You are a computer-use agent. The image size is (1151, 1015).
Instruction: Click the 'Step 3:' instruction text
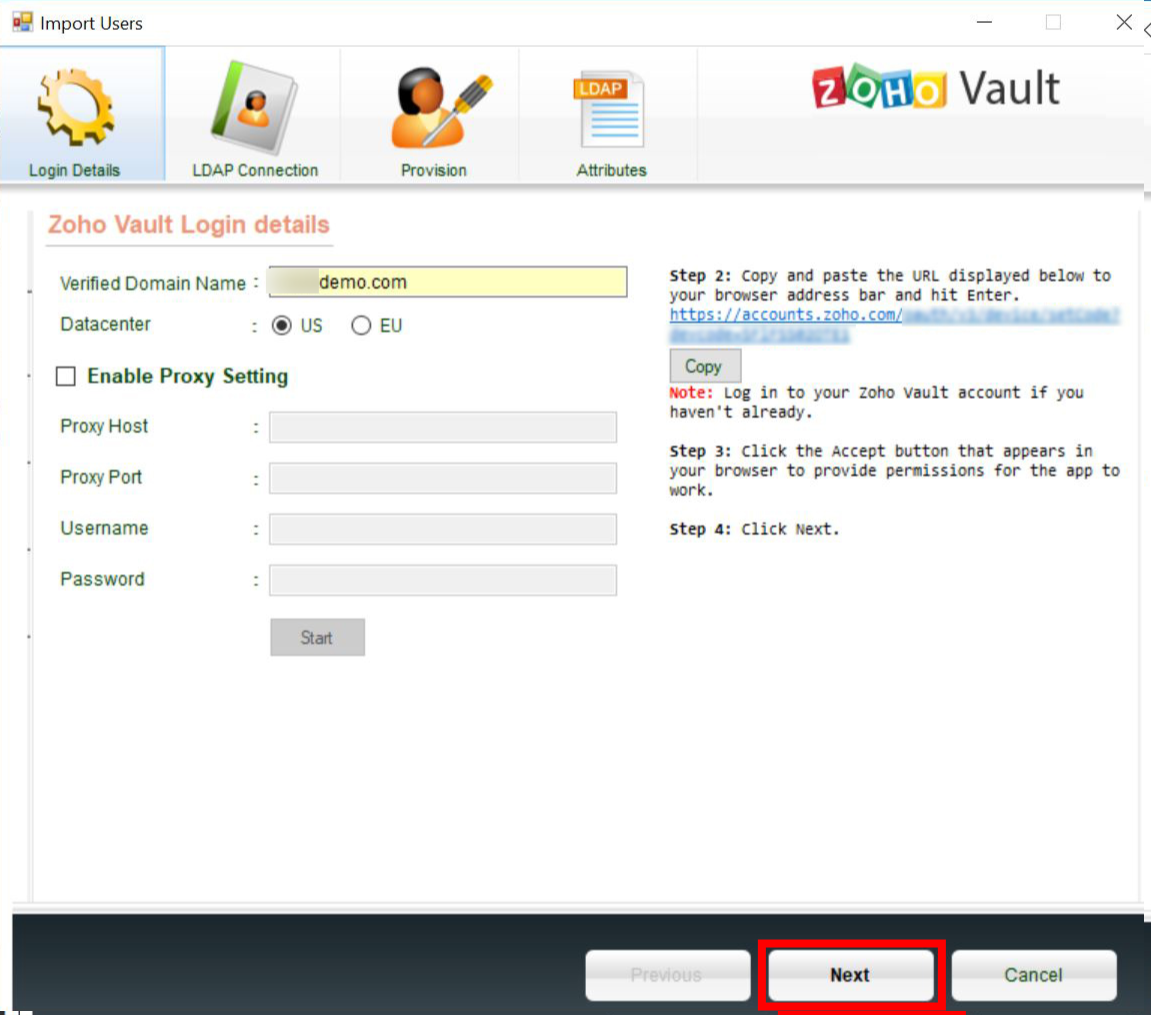click(x=894, y=470)
